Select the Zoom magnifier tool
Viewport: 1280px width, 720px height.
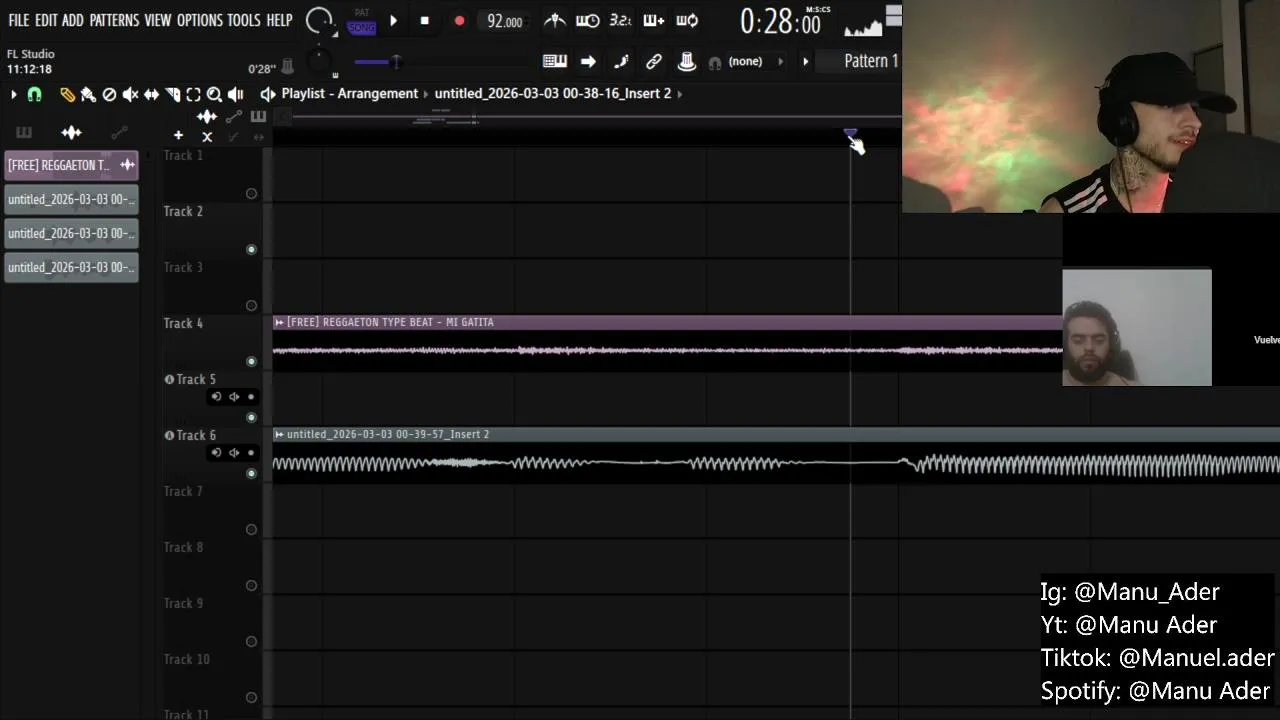click(x=214, y=94)
